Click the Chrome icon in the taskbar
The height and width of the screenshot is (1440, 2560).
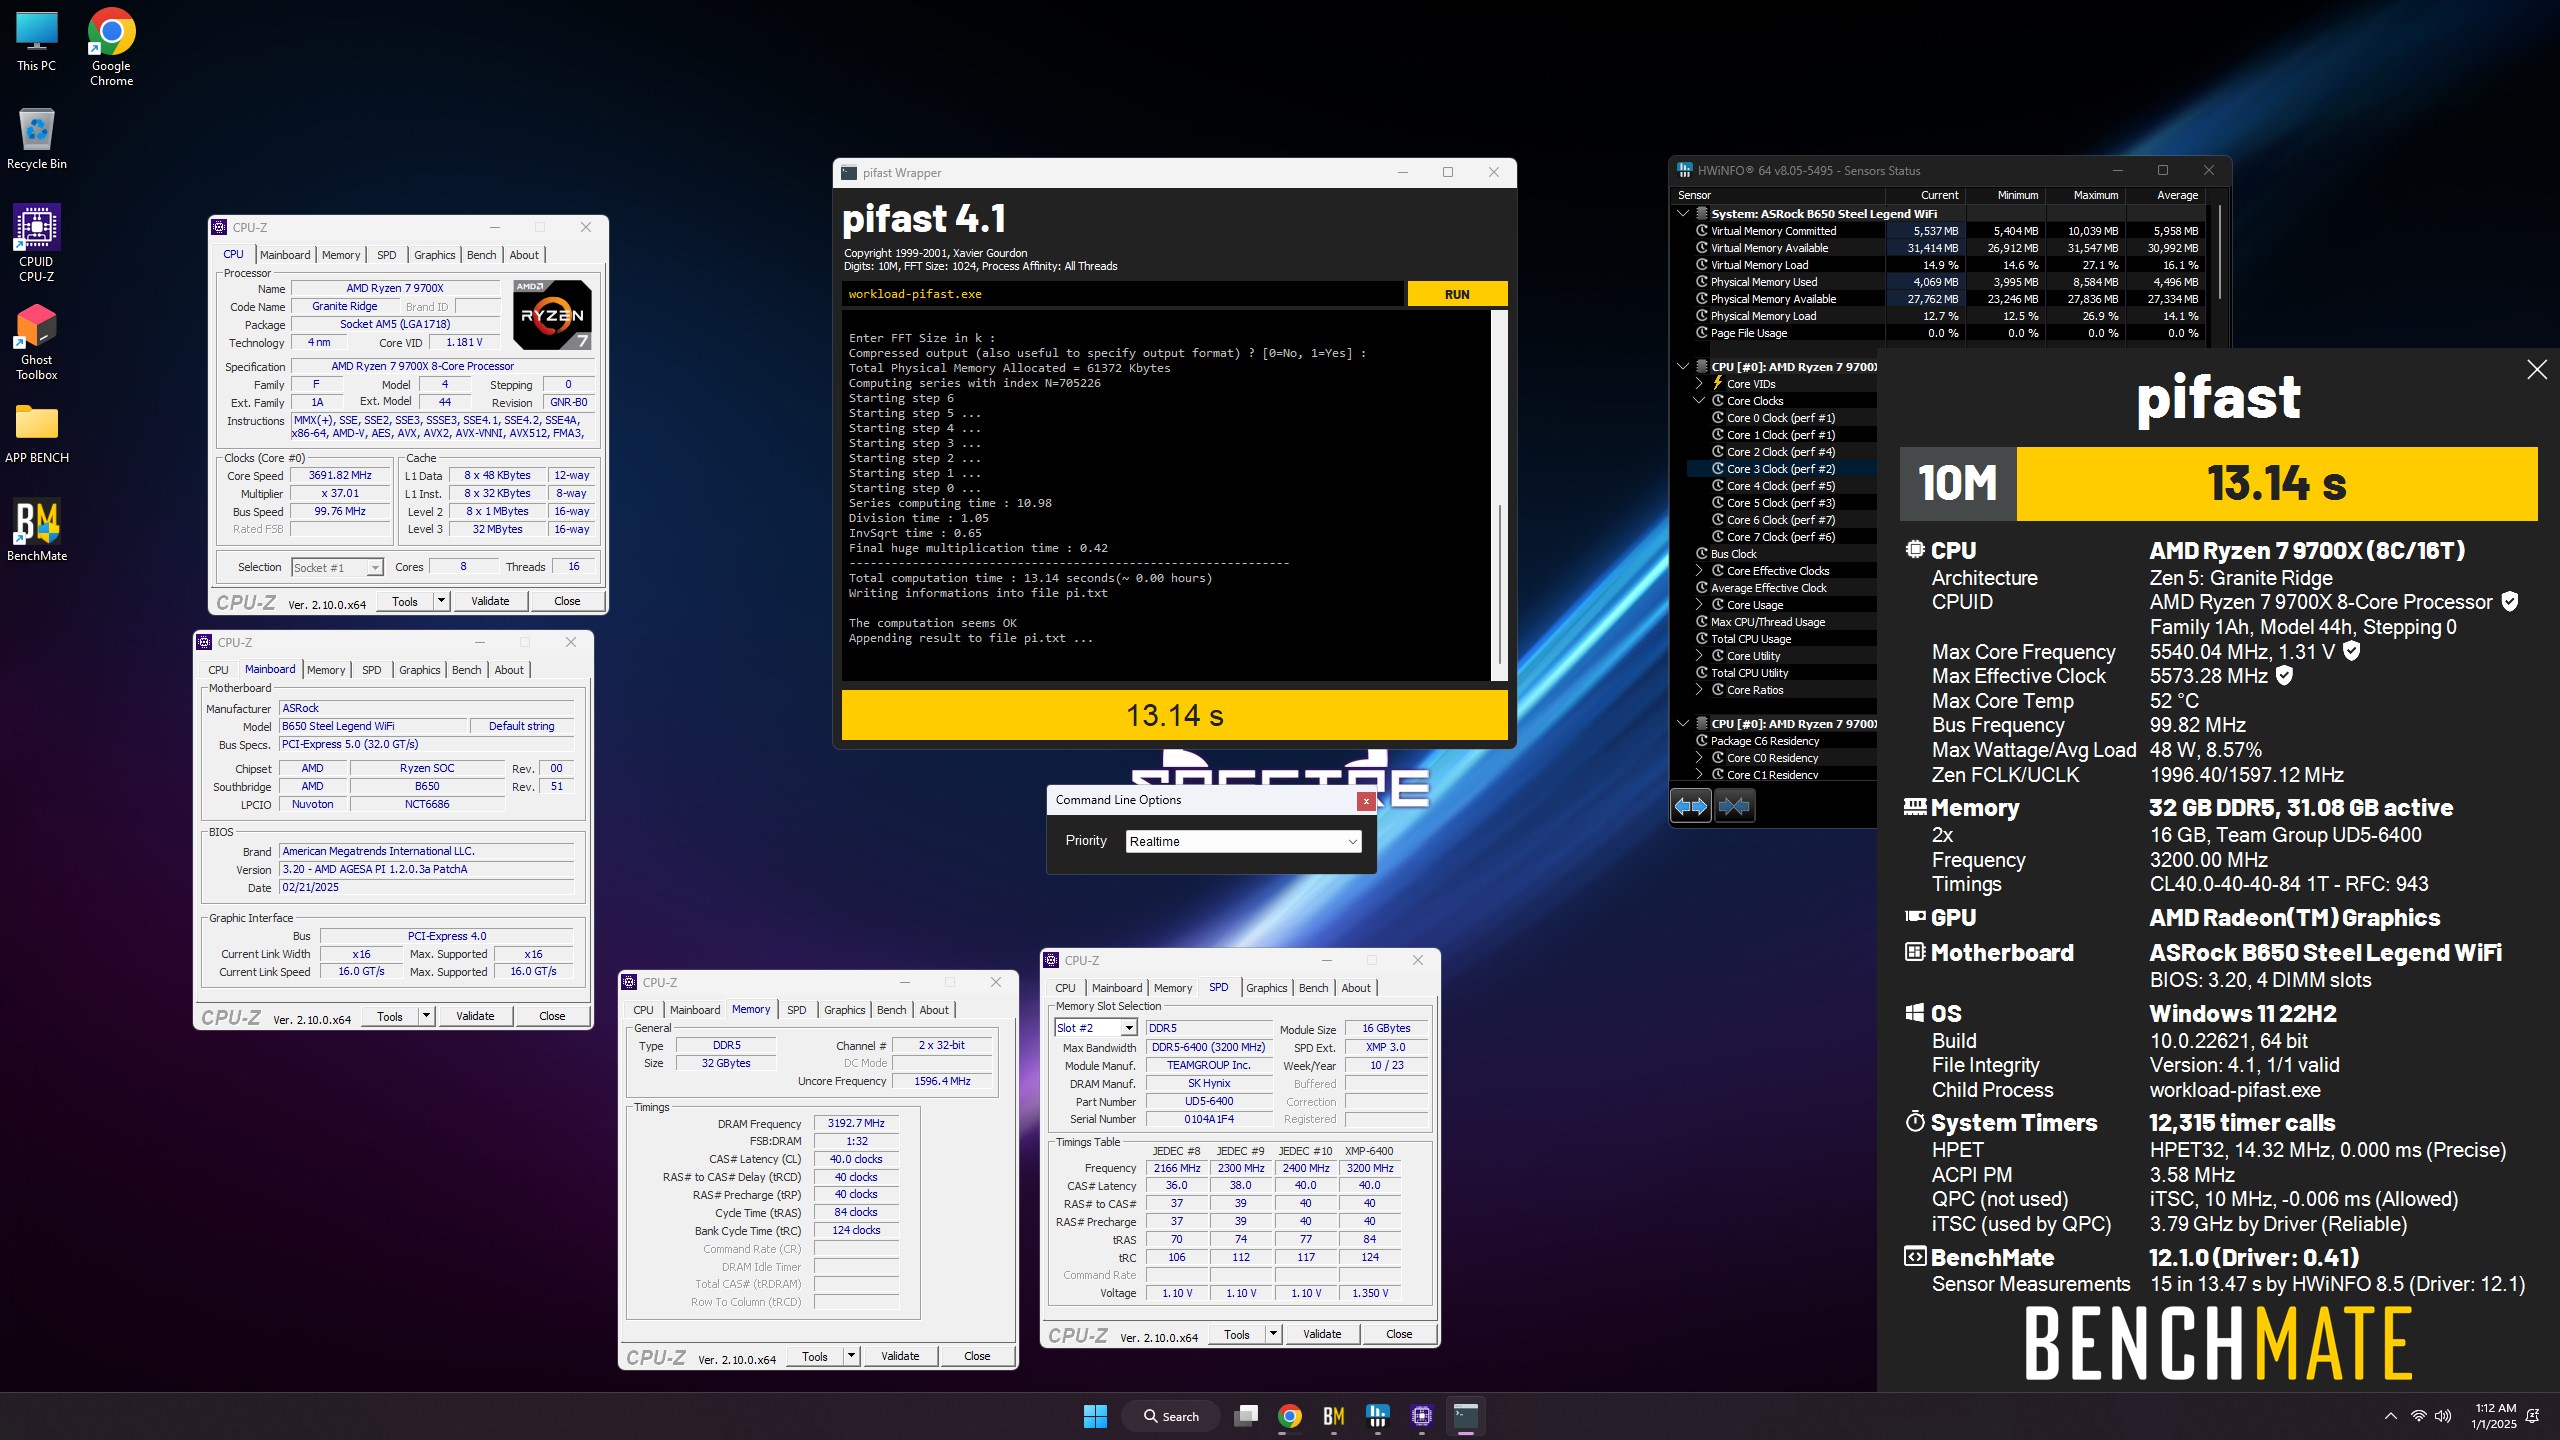(1290, 1416)
